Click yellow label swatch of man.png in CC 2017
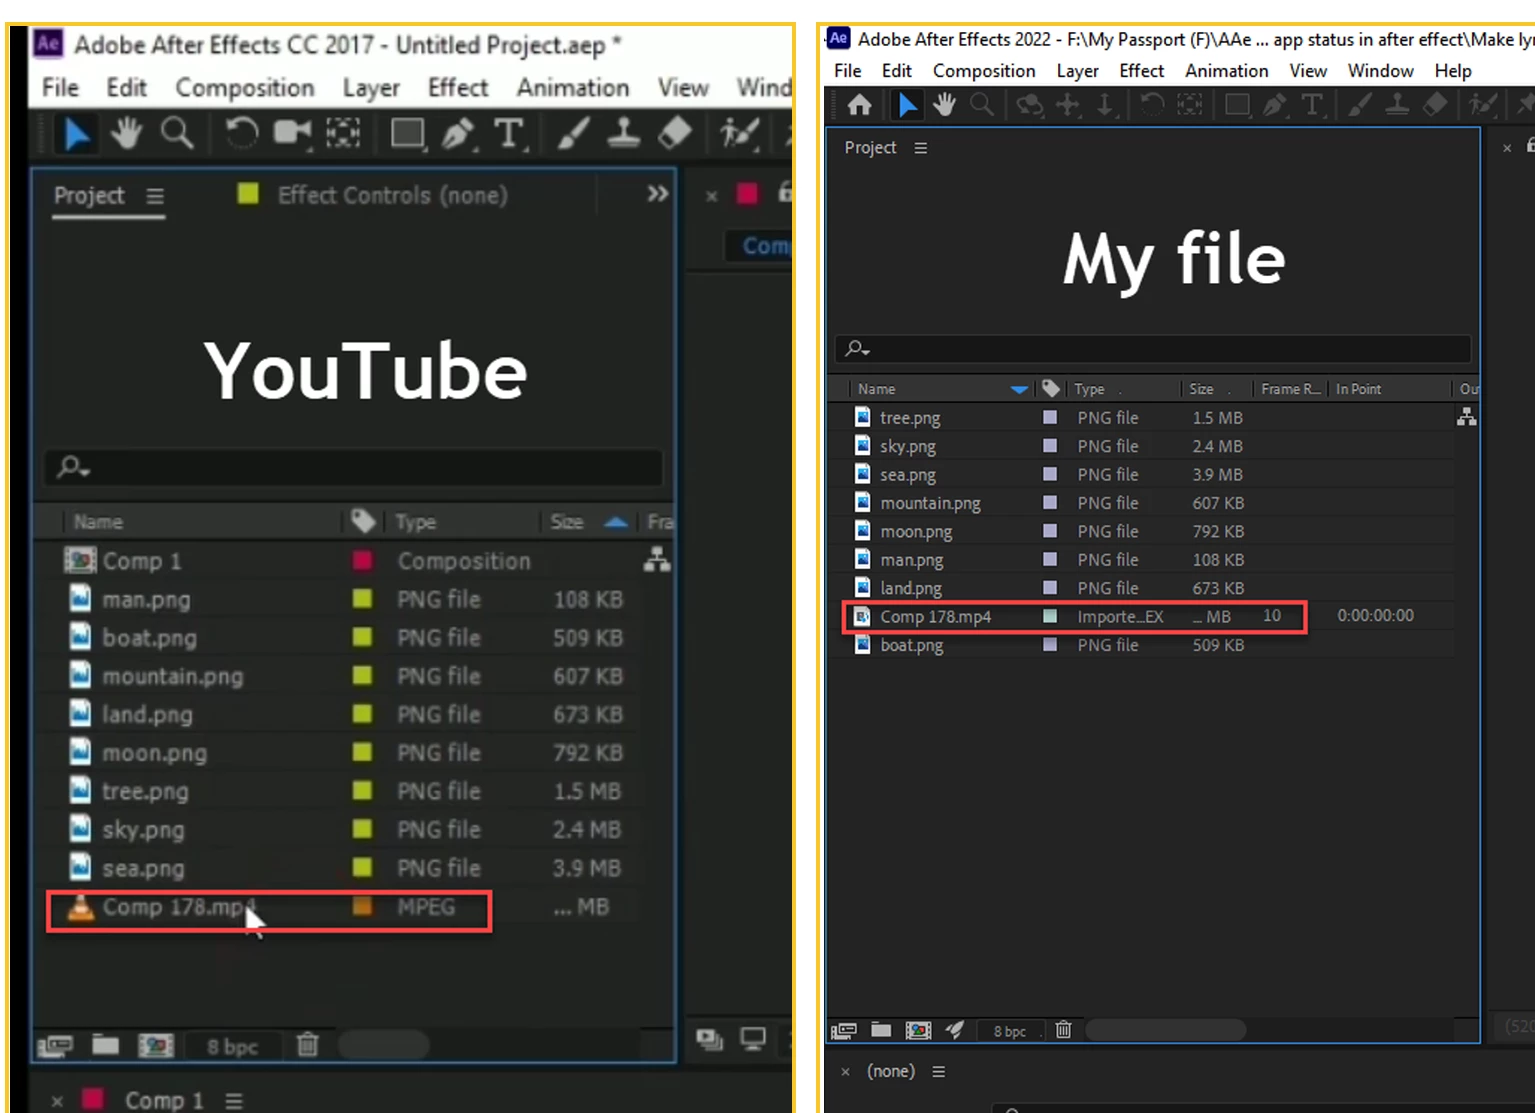 pyautogui.click(x=362, y=599)
